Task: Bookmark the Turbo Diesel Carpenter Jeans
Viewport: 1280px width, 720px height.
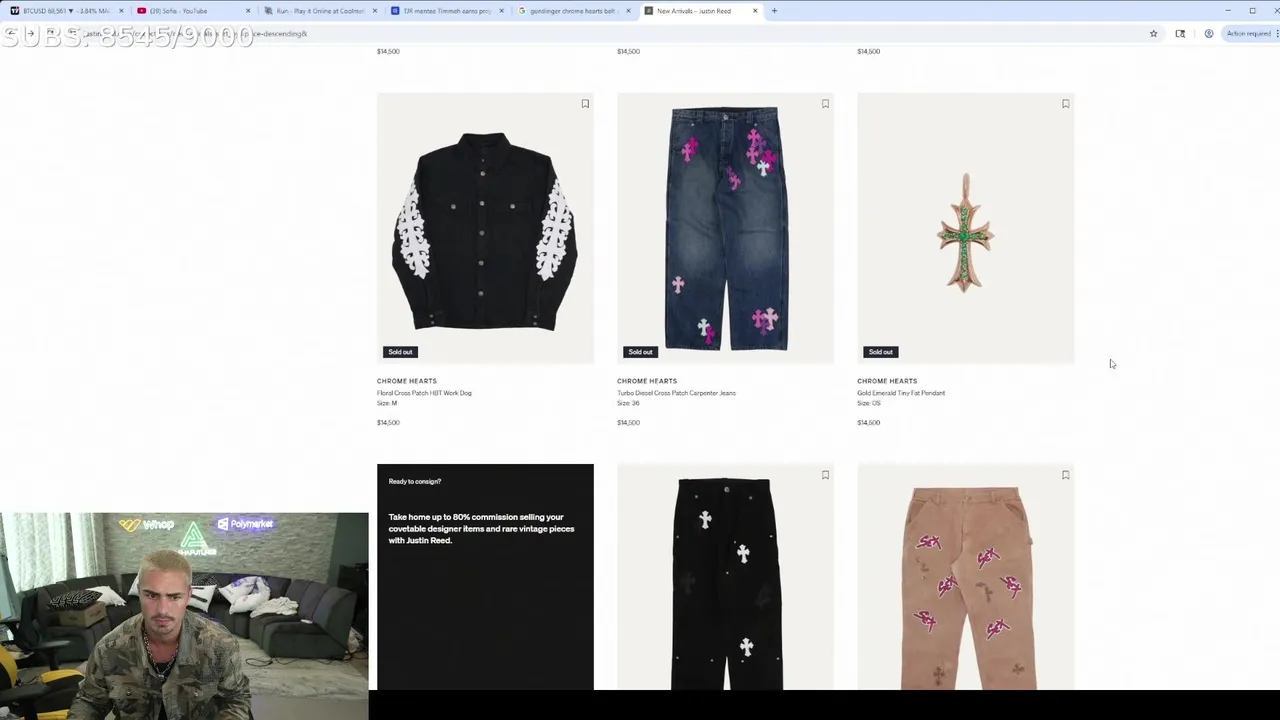Action: (825, 104)
